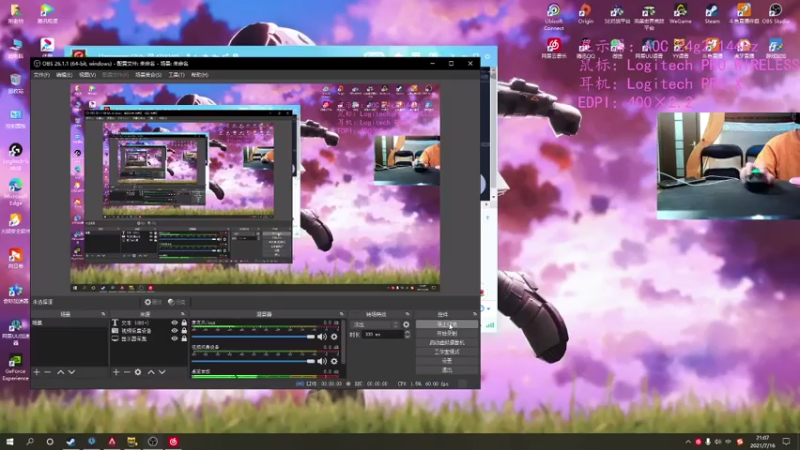Pop out the 来源 dock panel
The image size is (800, 450).
tap(183, 314)
